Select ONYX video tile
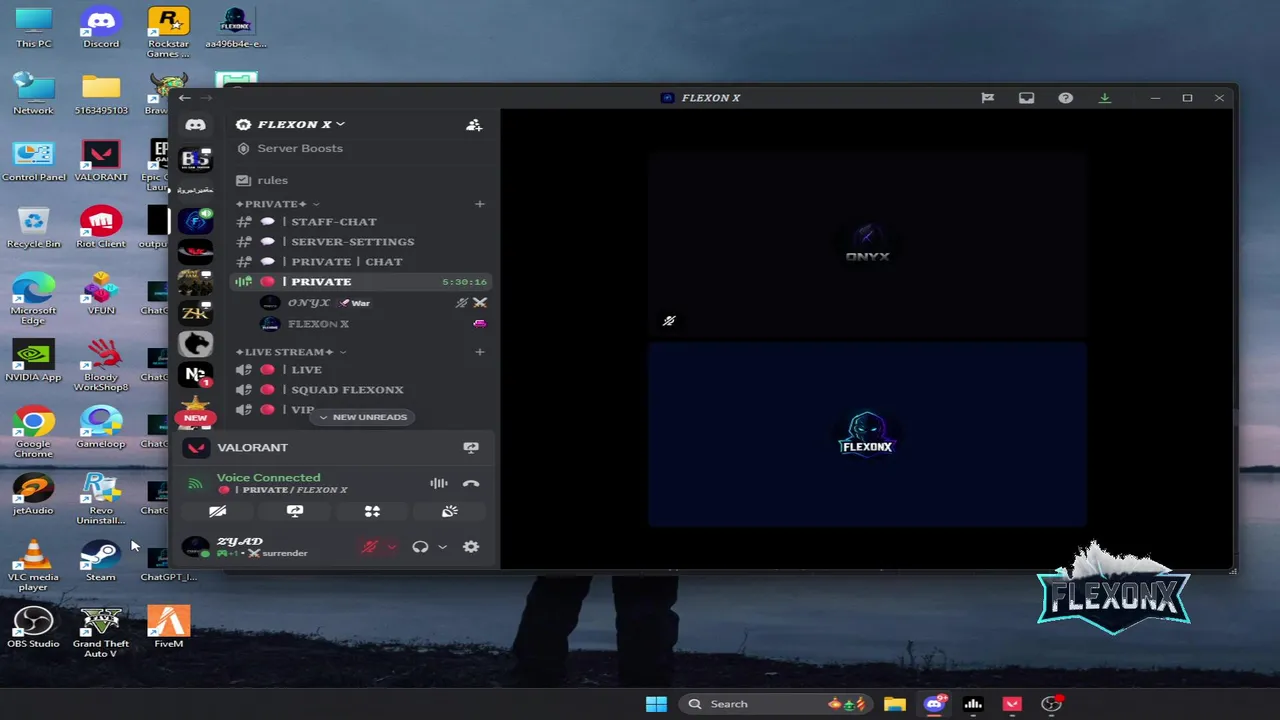Image resolution: width=1280 pixels, height=720 pixels. 867,245
